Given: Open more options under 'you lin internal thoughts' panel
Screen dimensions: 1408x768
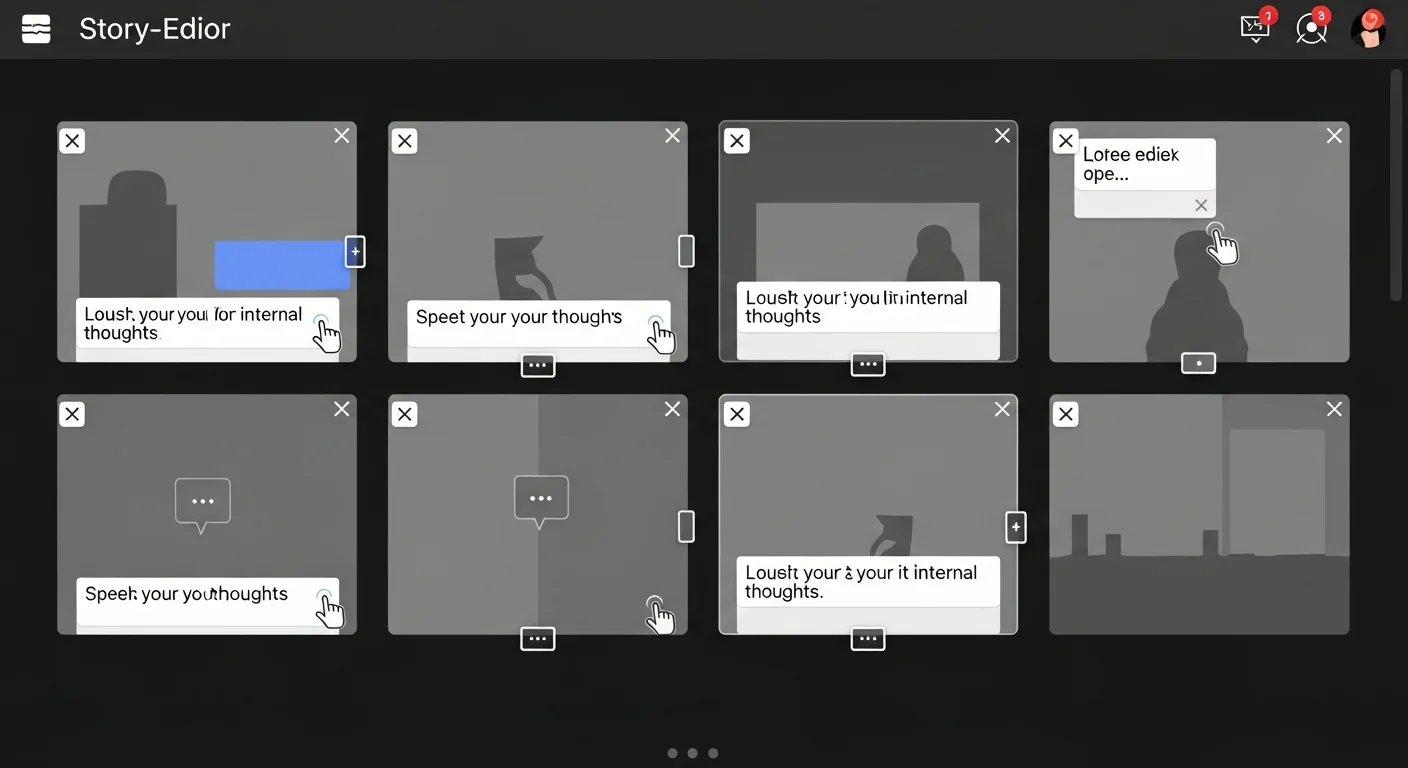Looking at the screenshot, I should 868,365.
